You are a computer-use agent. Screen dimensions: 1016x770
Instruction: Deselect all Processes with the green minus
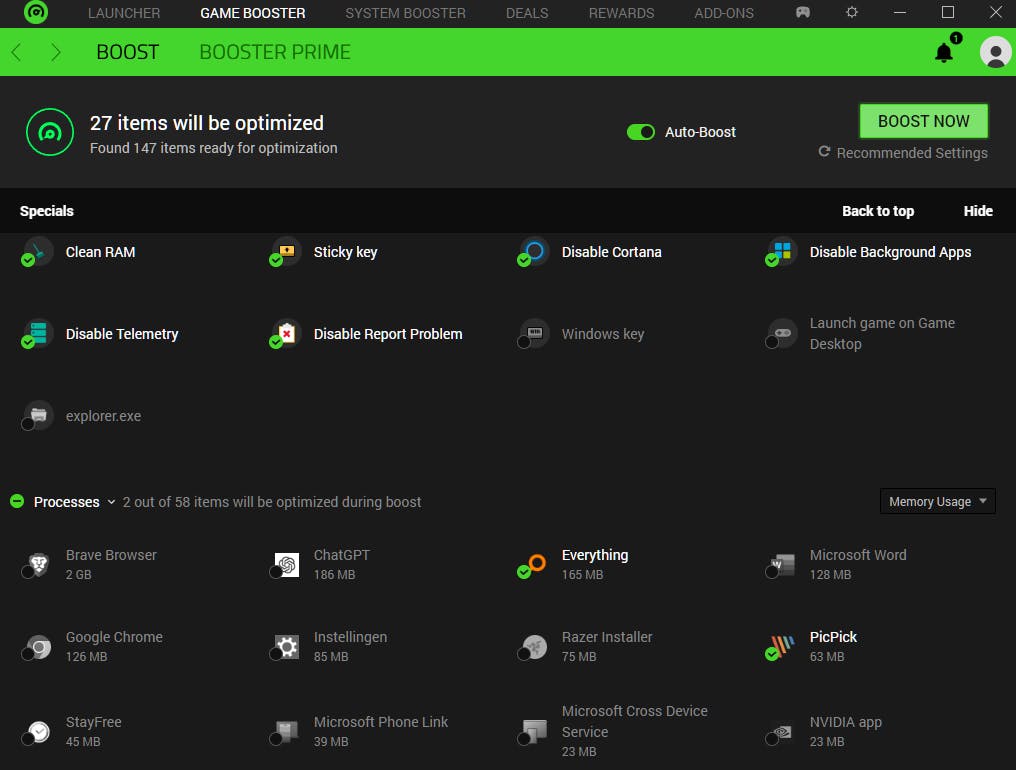tap(17, 501)
